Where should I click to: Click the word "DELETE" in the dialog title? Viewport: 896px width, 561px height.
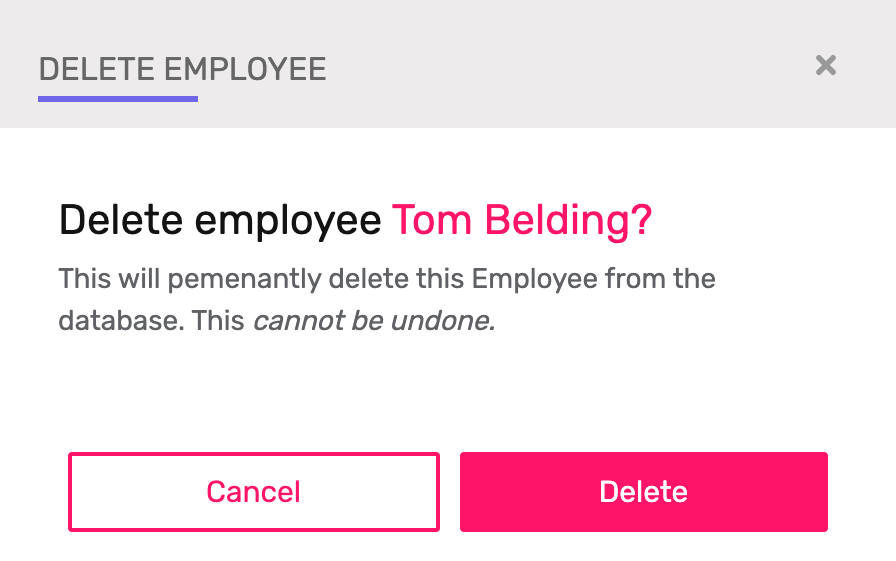96,70
